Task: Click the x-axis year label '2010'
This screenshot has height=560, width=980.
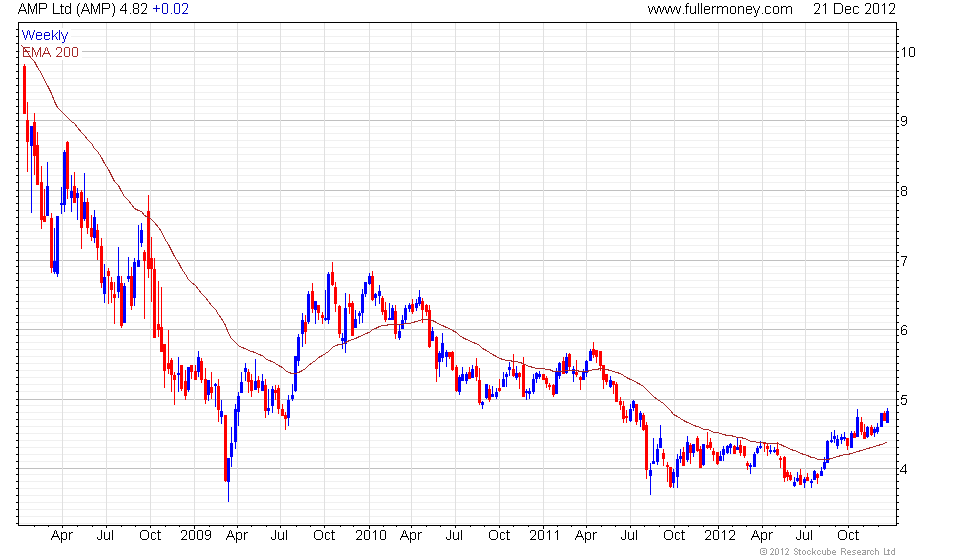Action: 371,535
